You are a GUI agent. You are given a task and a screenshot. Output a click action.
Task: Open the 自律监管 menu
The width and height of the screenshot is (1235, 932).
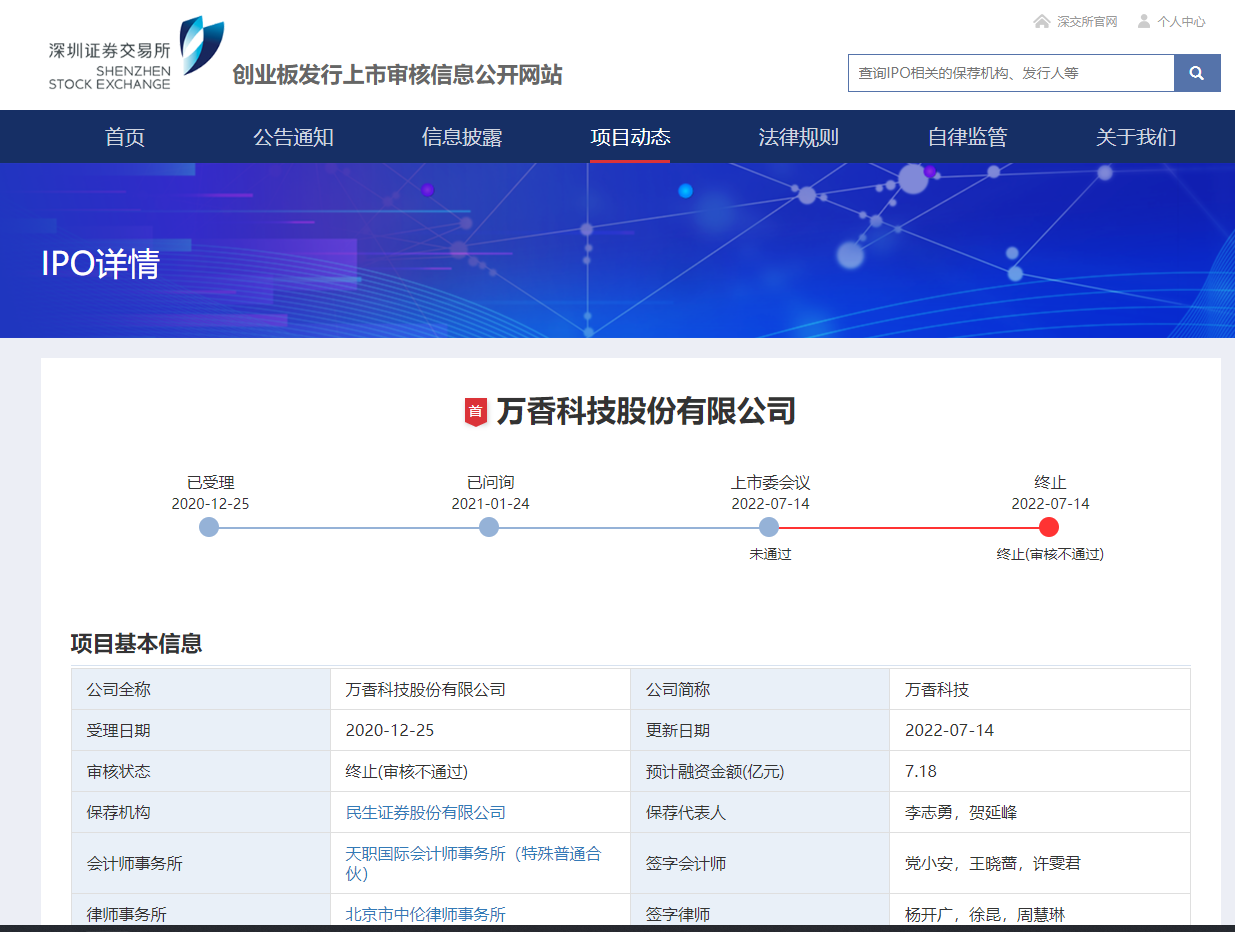click(x=967, y=137)
